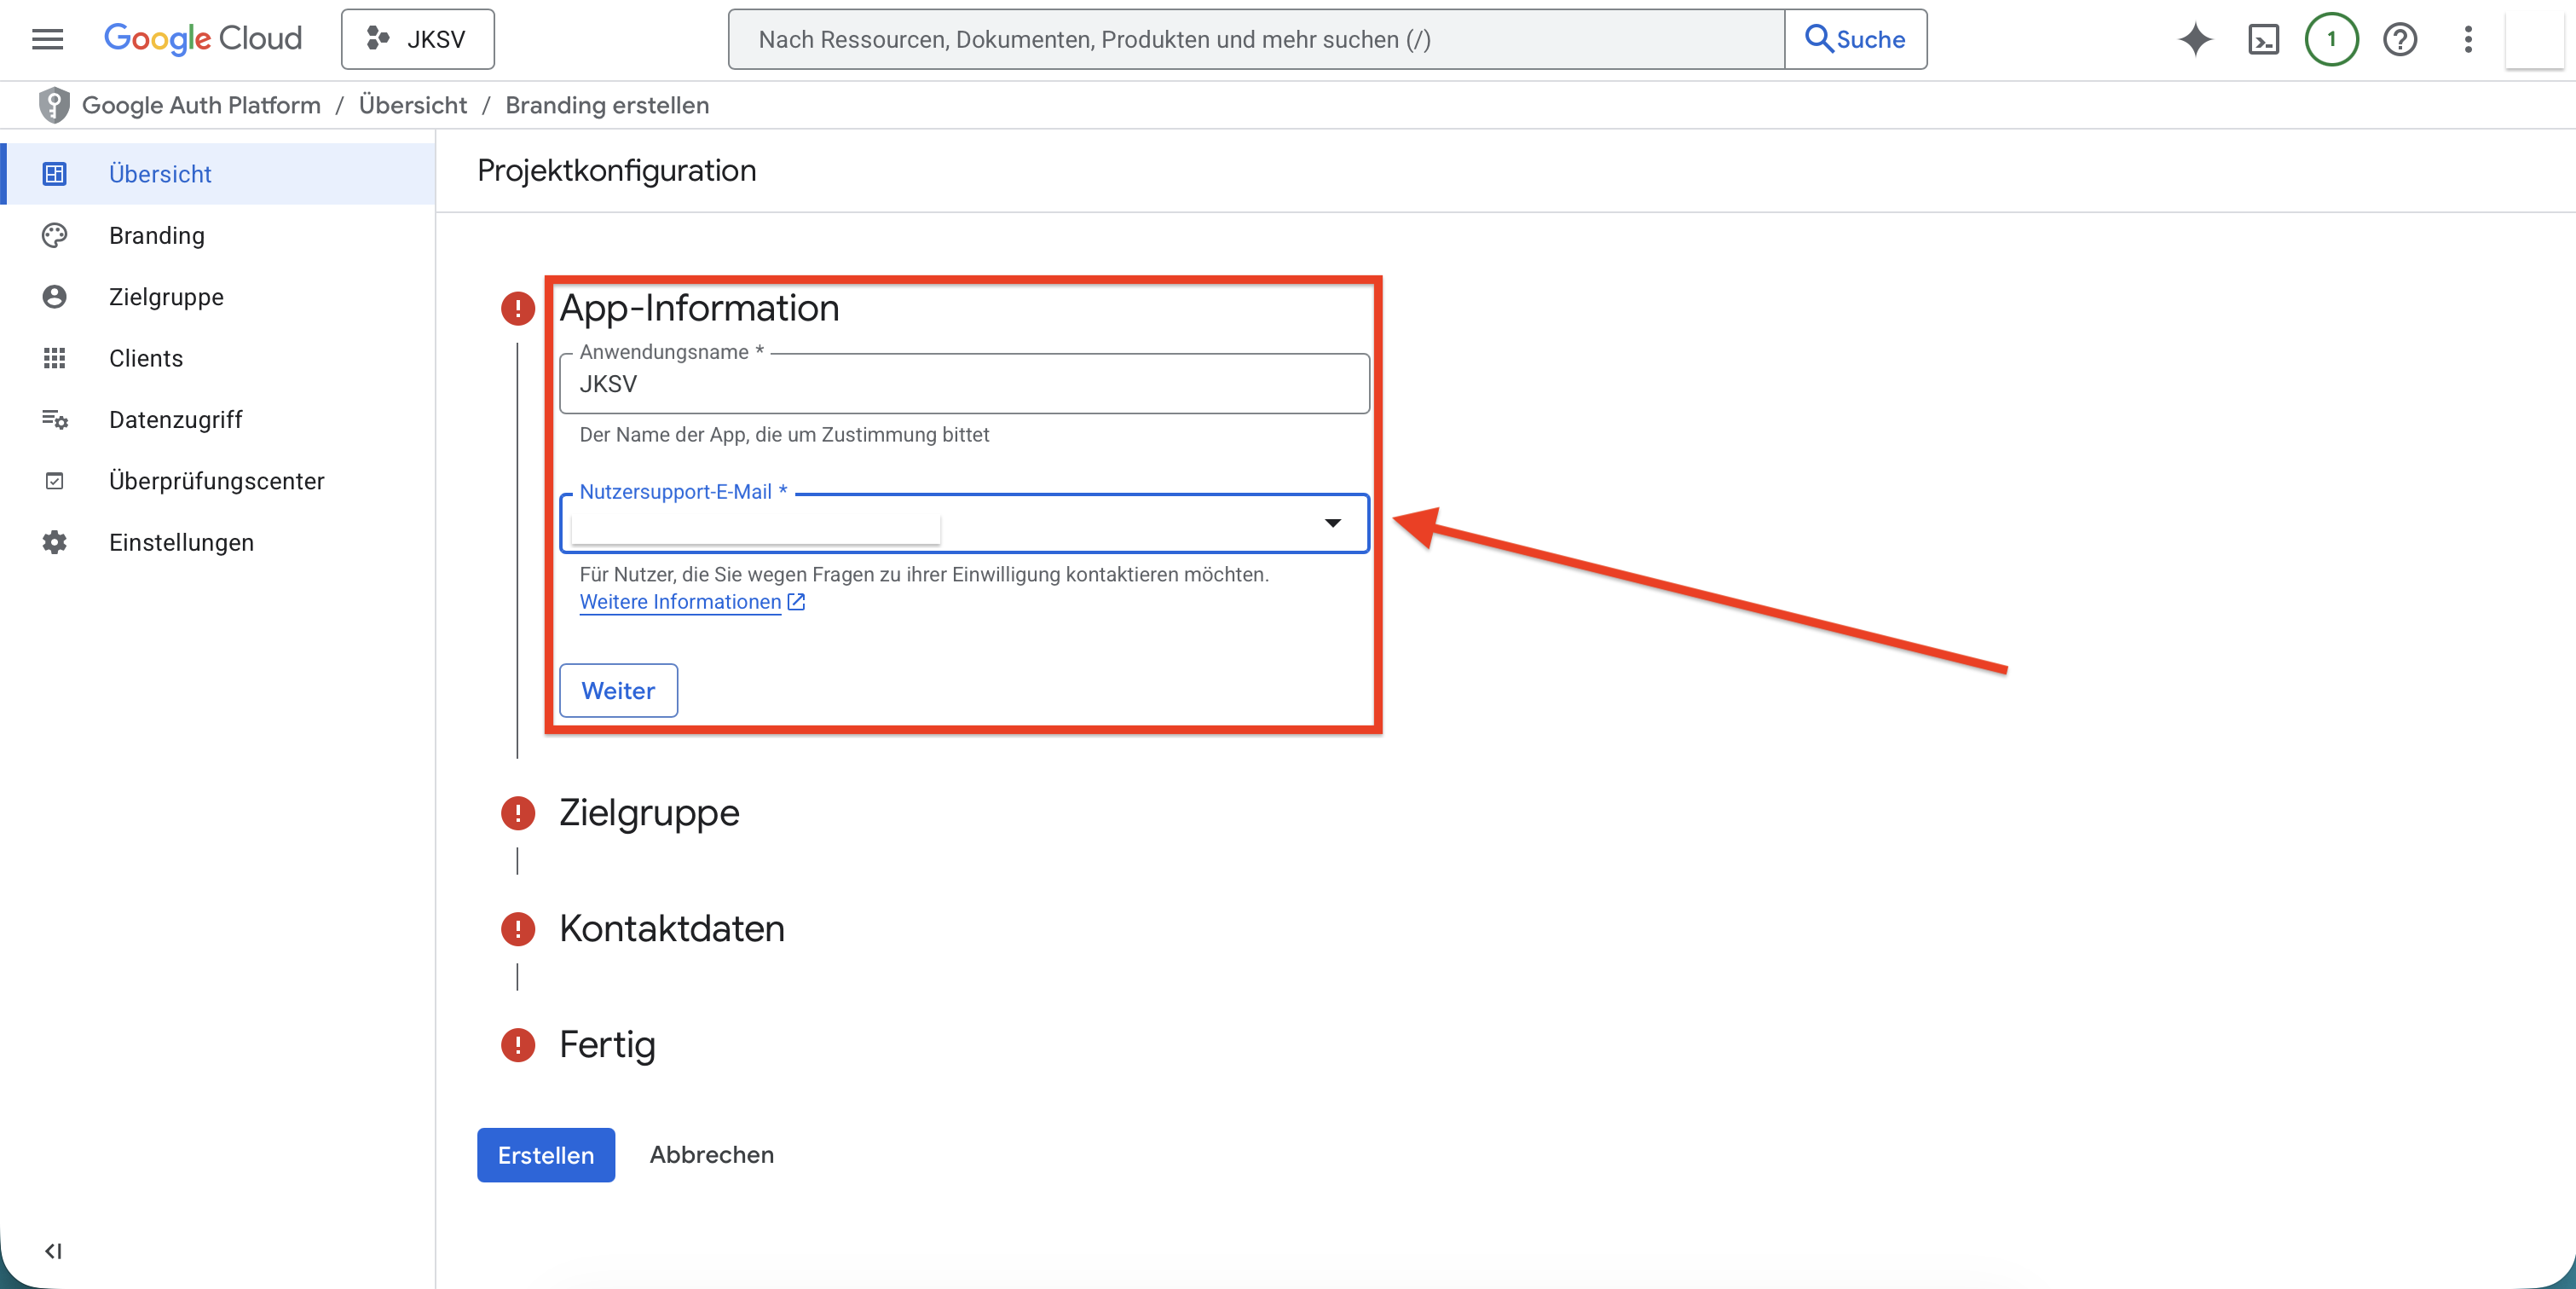Expand the Fertig step section
2576x1289 pixels.
[x=607, y=1045]
